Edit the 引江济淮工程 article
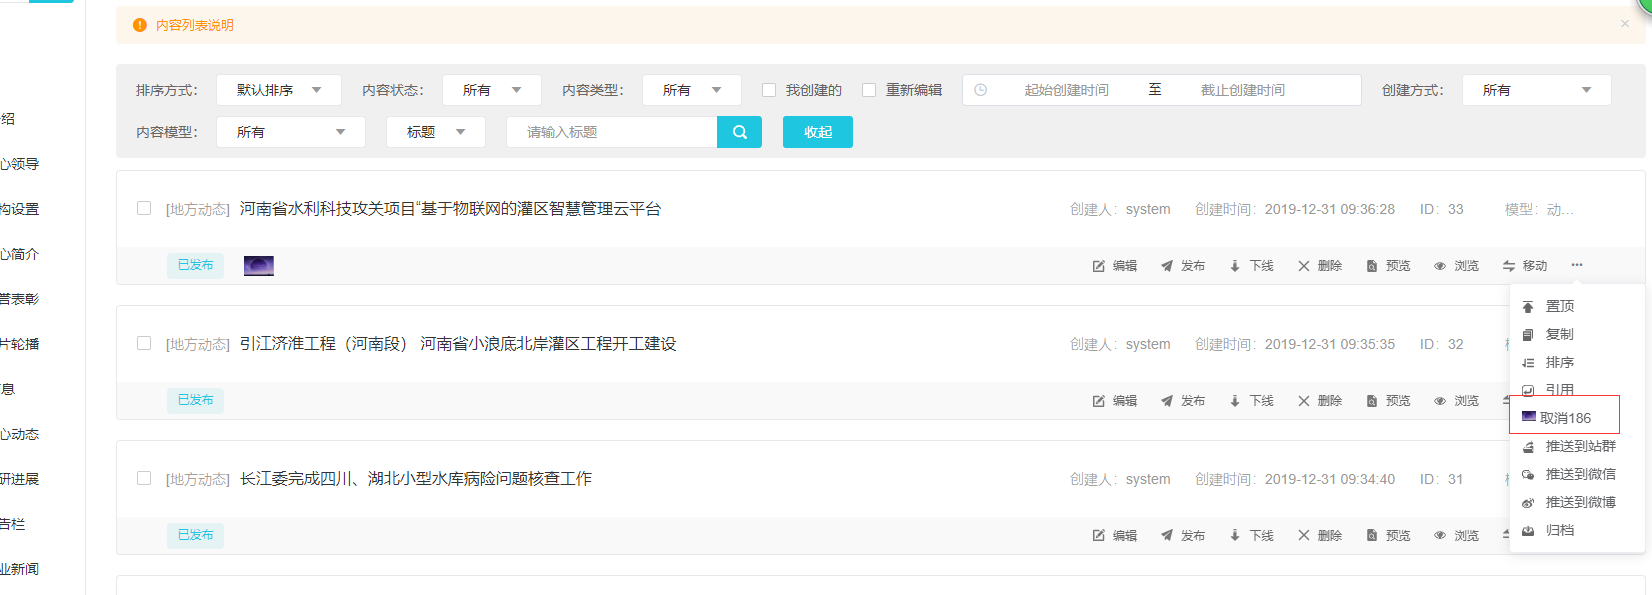 tap(1115, 401)
